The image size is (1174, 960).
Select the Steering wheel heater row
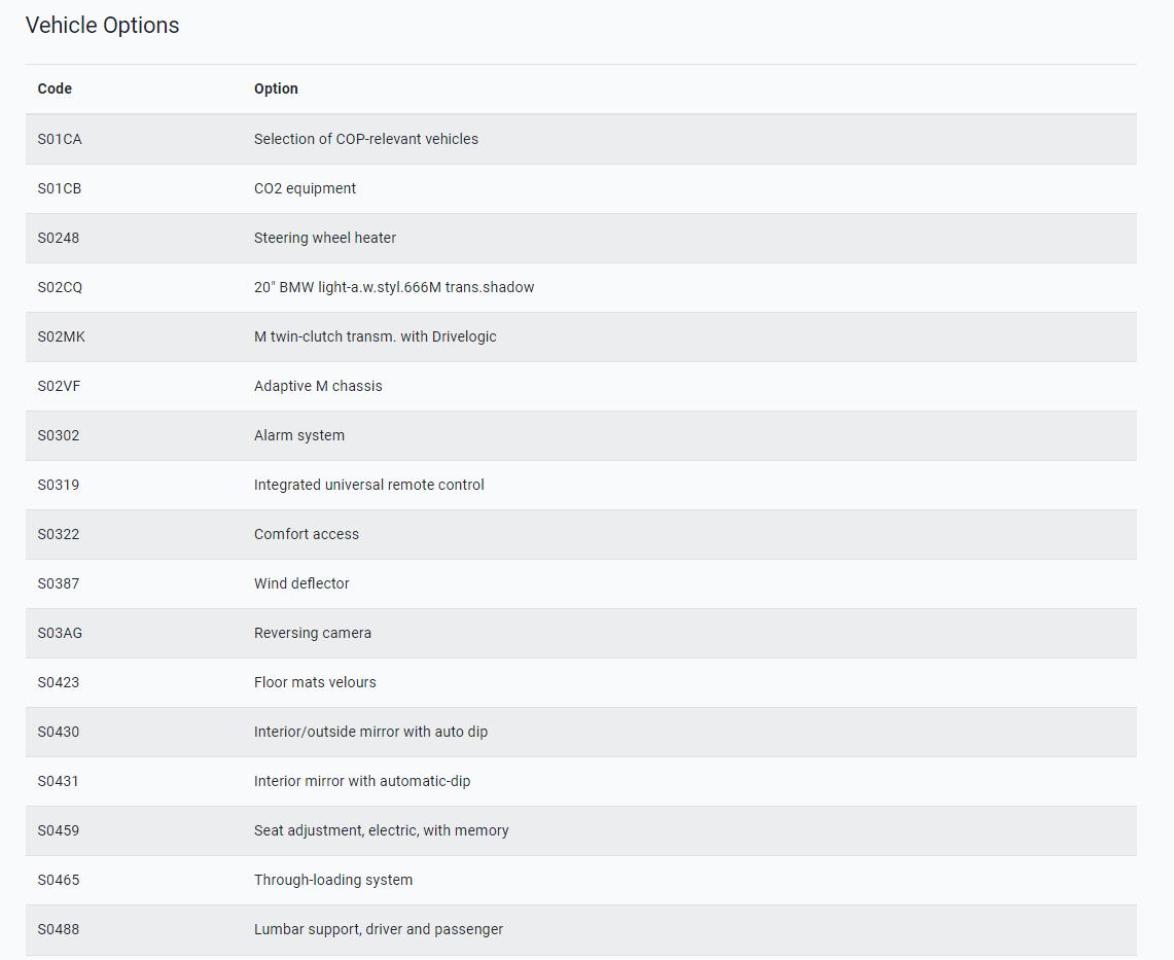[581, 238]
